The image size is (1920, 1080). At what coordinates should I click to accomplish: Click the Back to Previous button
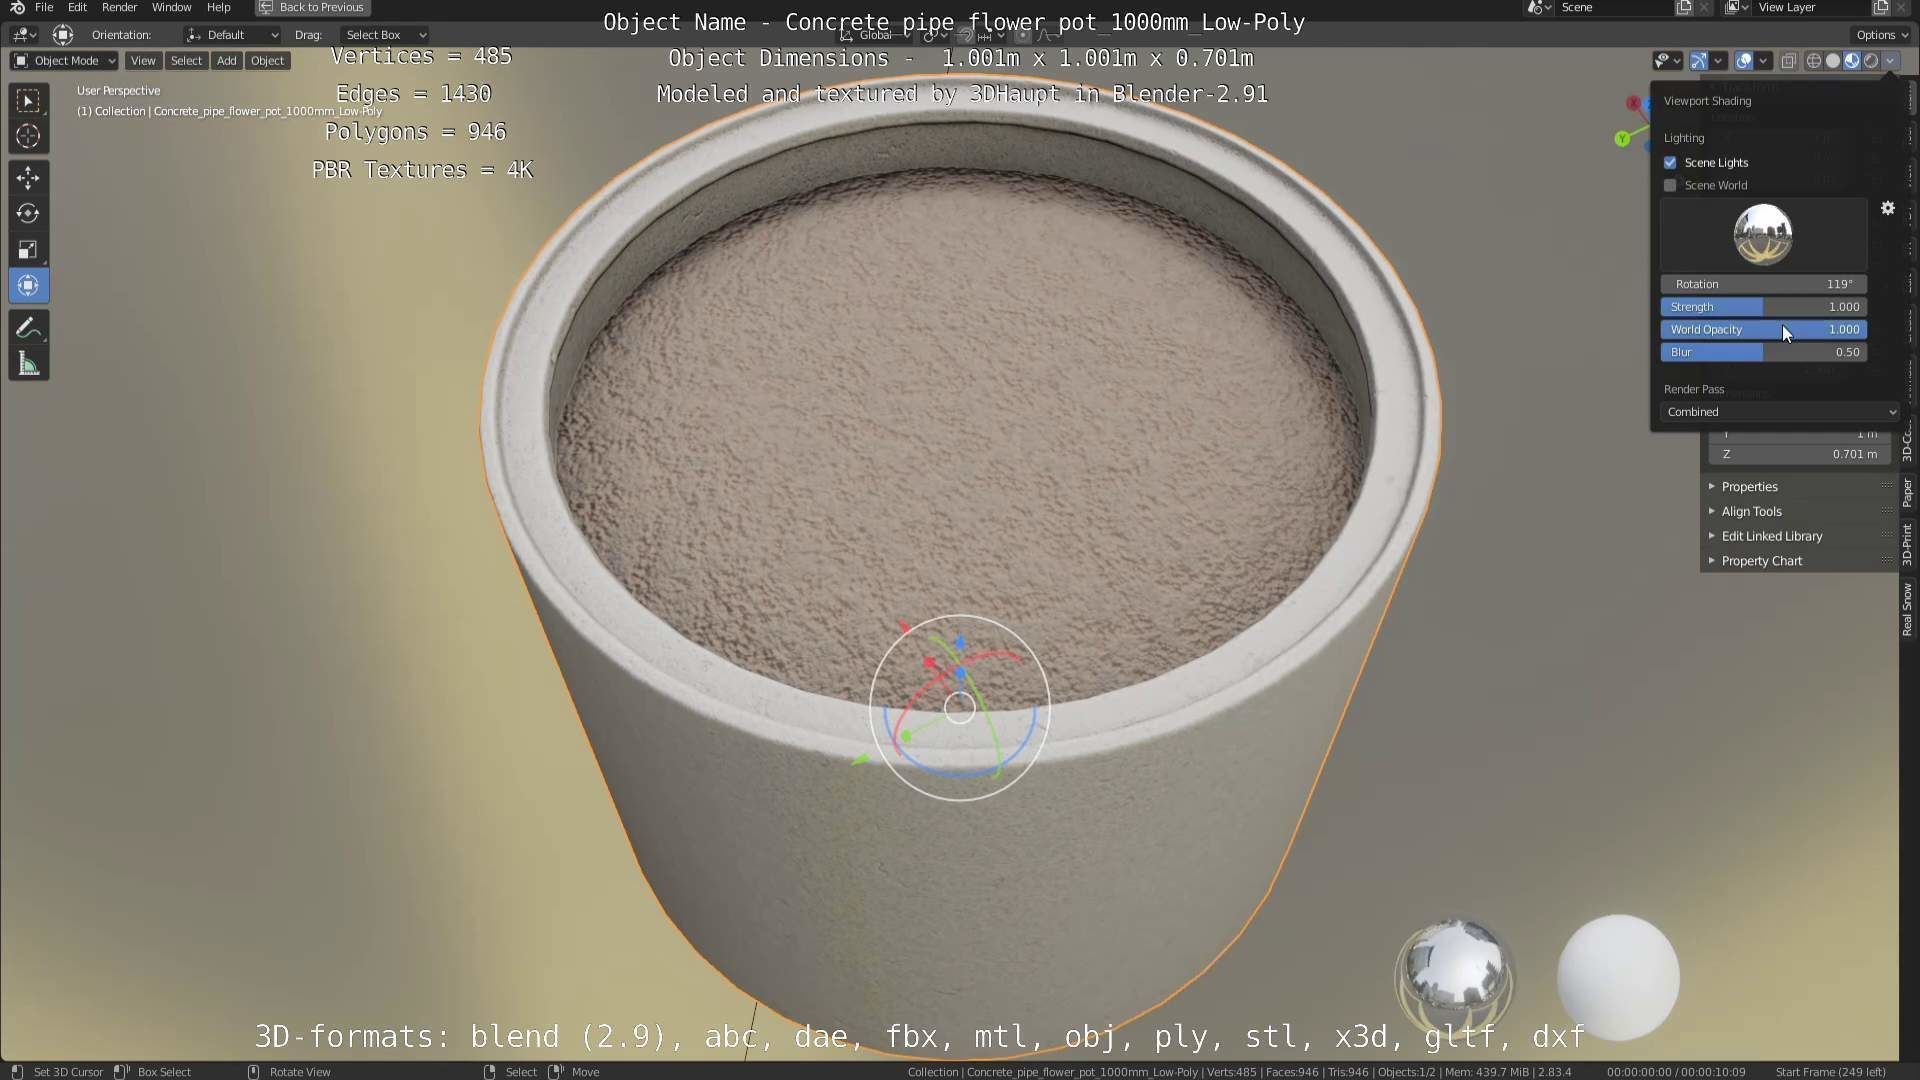point(312,7)
